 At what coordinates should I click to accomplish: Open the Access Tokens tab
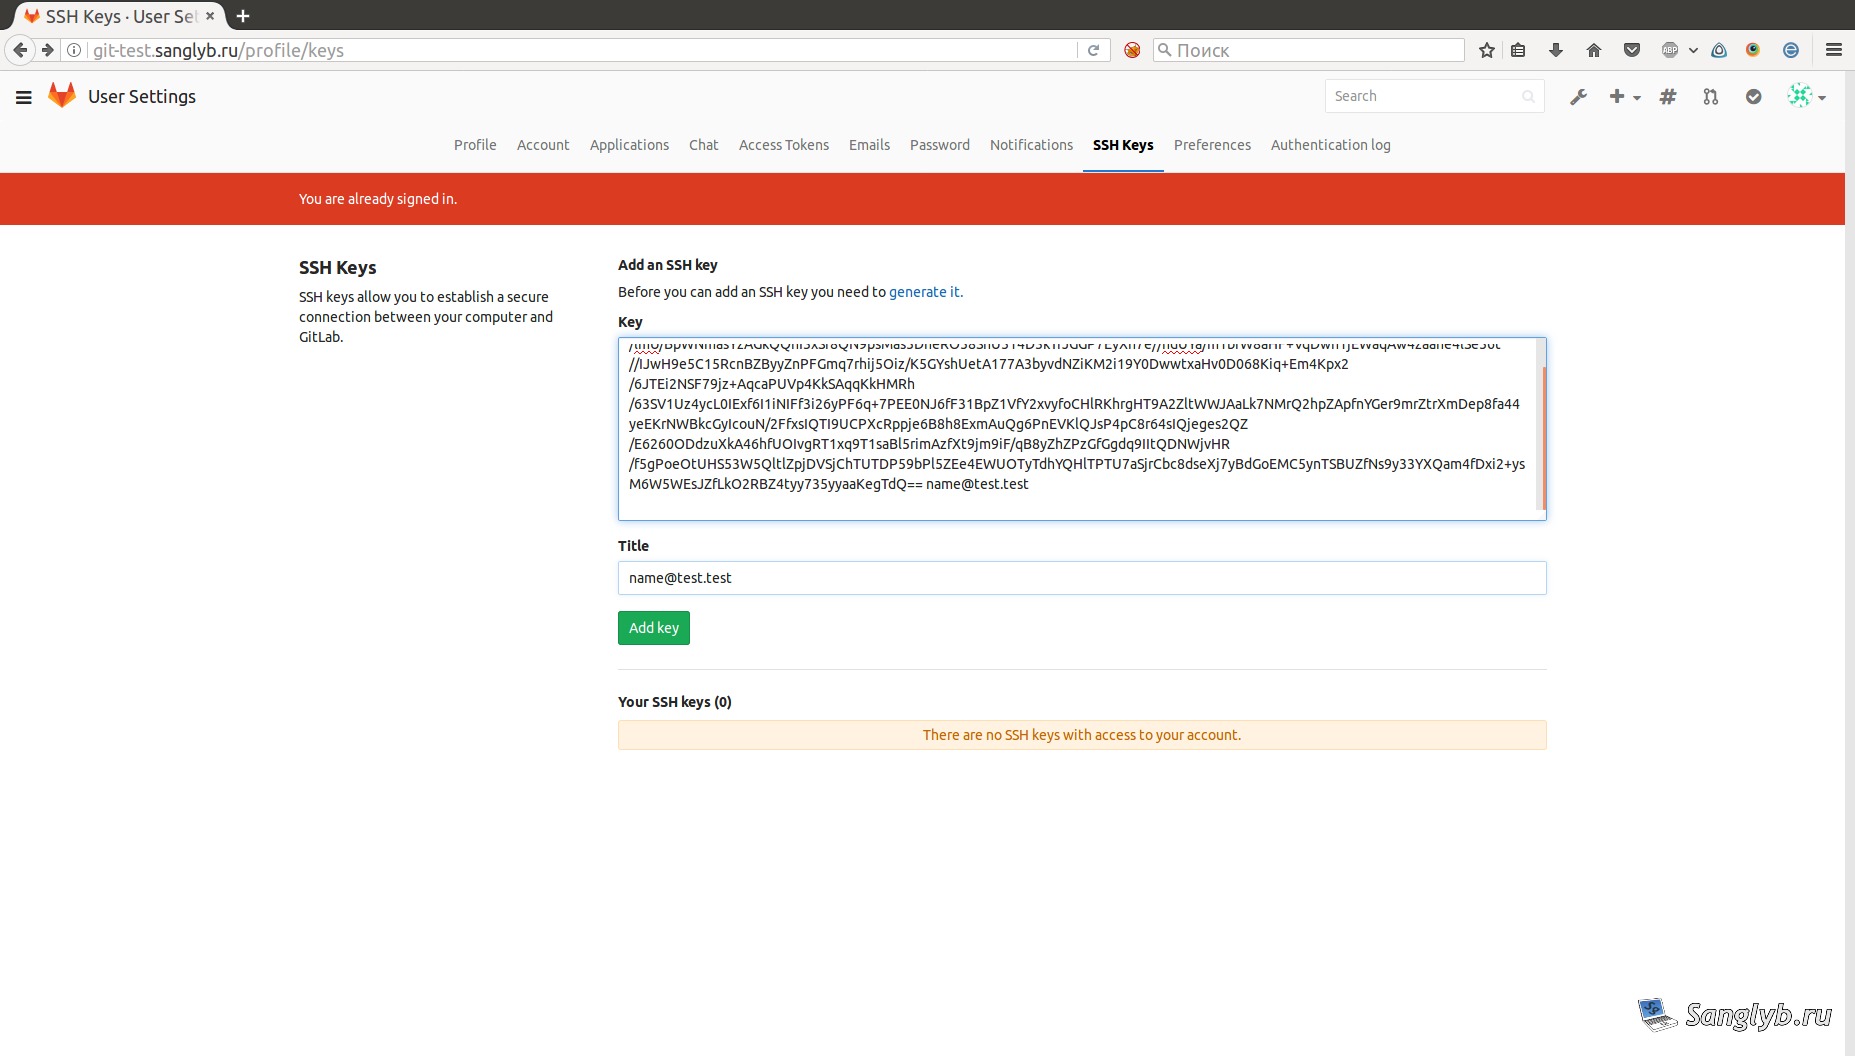(784, 145)
